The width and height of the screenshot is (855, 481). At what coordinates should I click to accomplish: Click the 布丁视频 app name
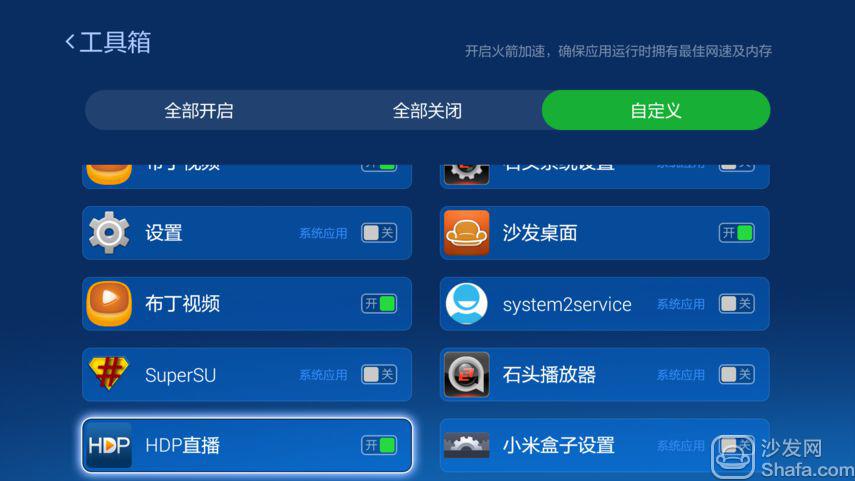click(182, 304)
